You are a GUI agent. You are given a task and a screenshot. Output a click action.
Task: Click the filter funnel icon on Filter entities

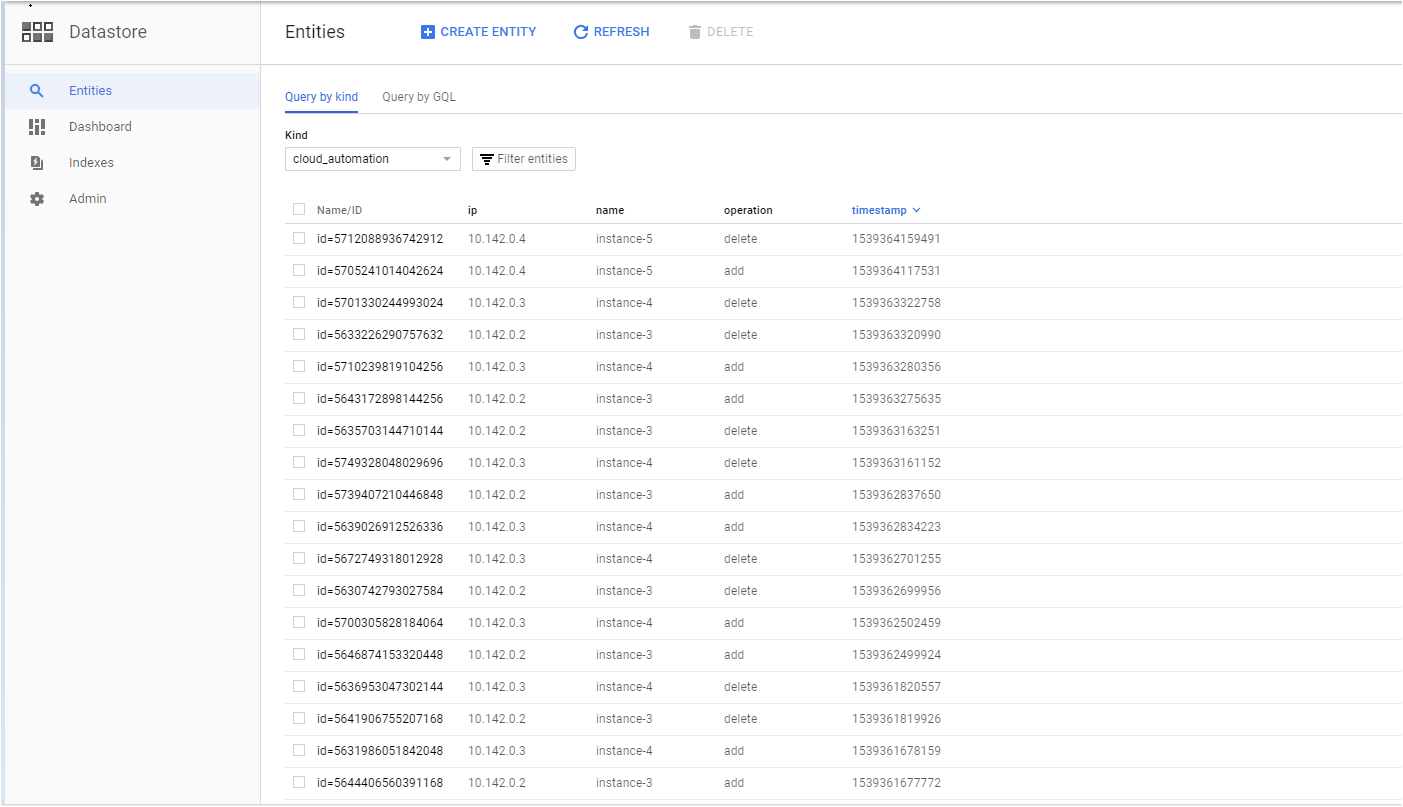[x=487, y=158]
